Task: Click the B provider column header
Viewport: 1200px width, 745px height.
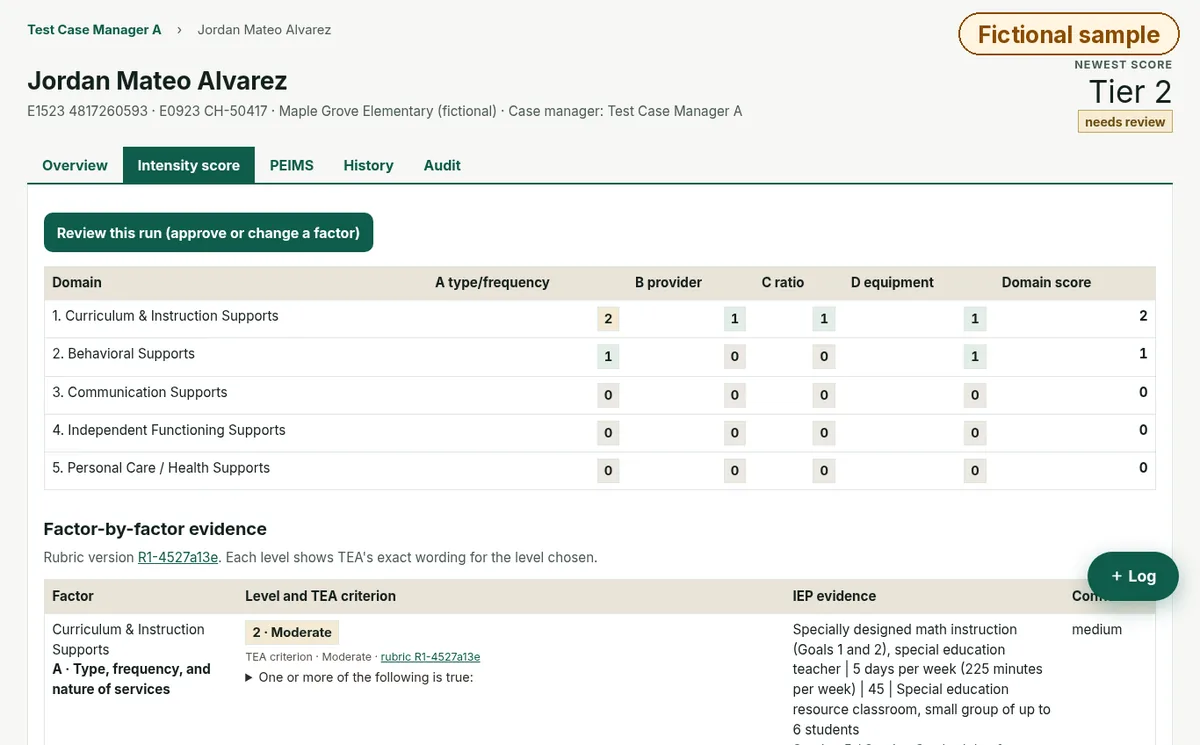Action: coord(669,283)
